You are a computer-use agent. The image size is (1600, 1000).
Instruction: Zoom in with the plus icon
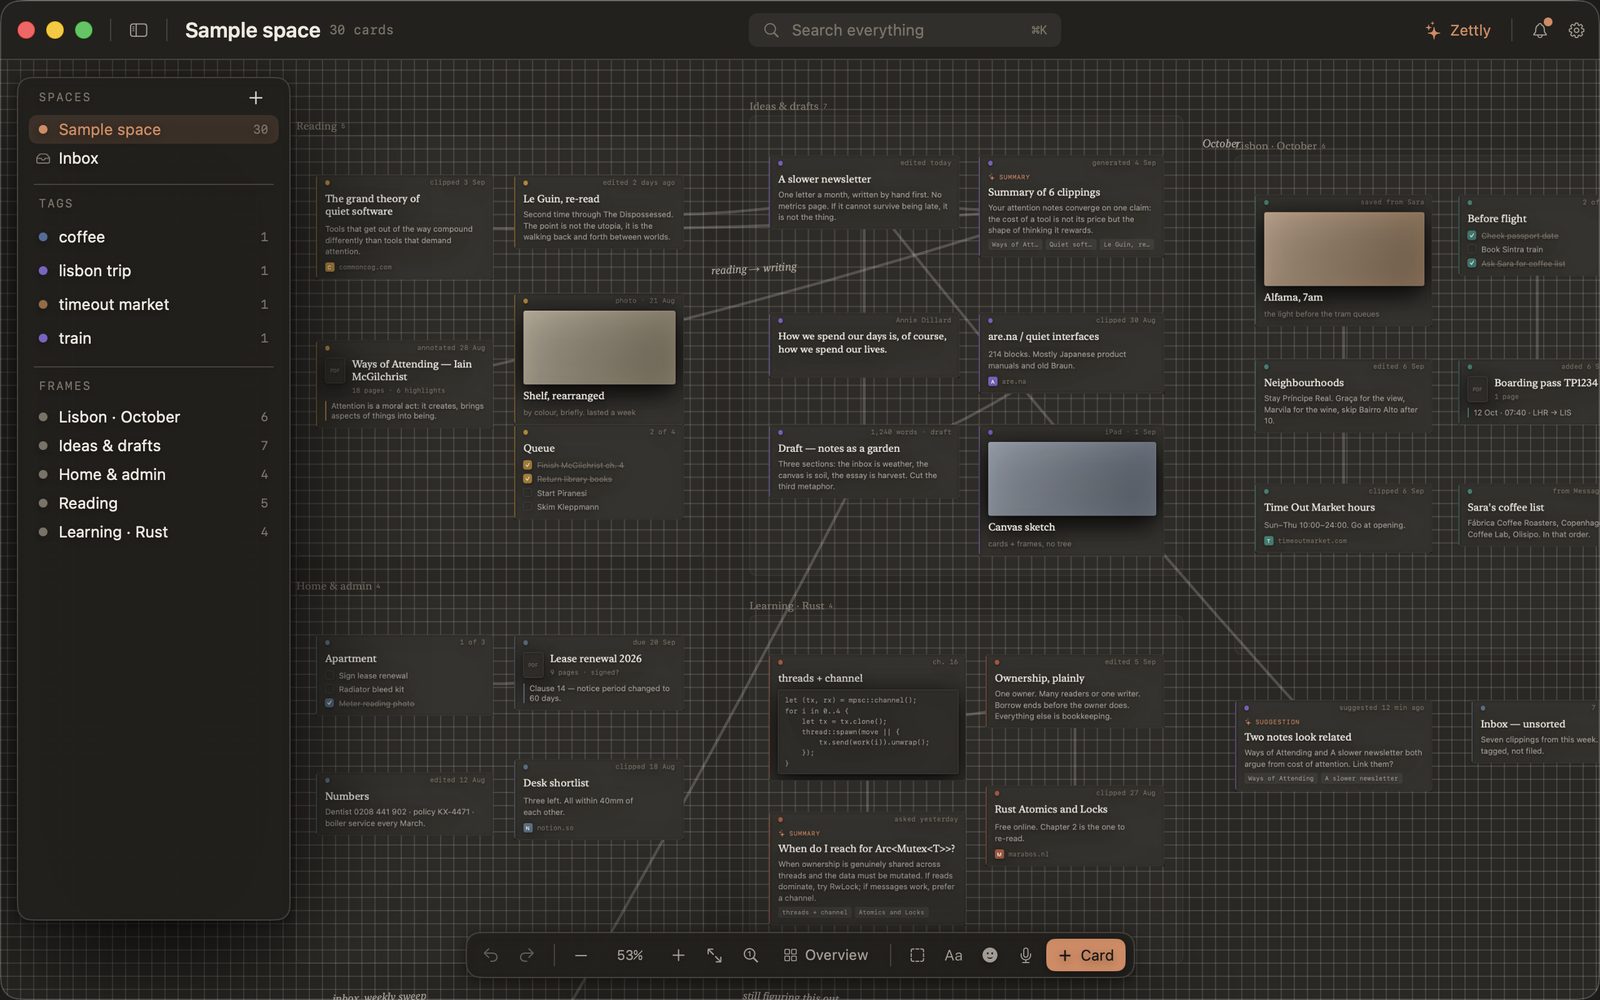[678, 955]
